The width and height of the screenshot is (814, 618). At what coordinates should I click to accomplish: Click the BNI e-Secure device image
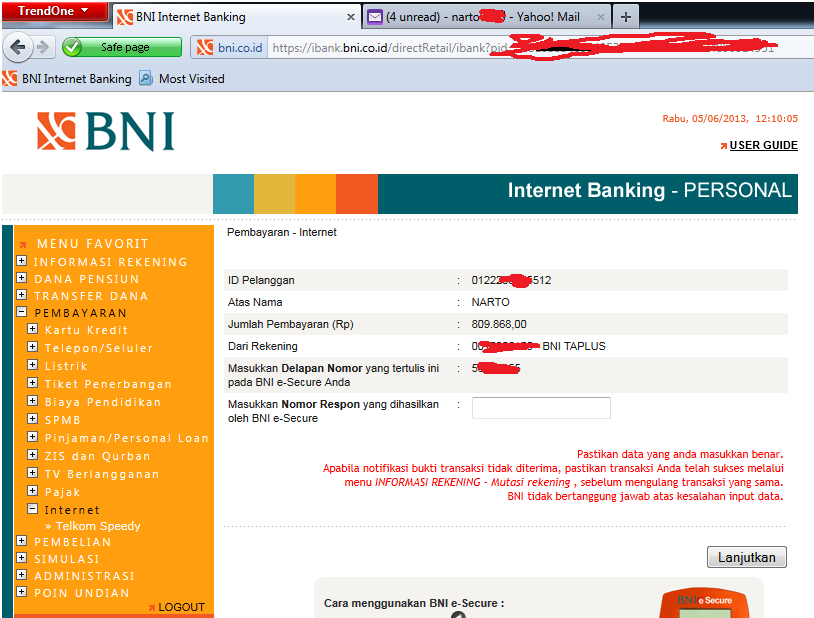(704, 603)
